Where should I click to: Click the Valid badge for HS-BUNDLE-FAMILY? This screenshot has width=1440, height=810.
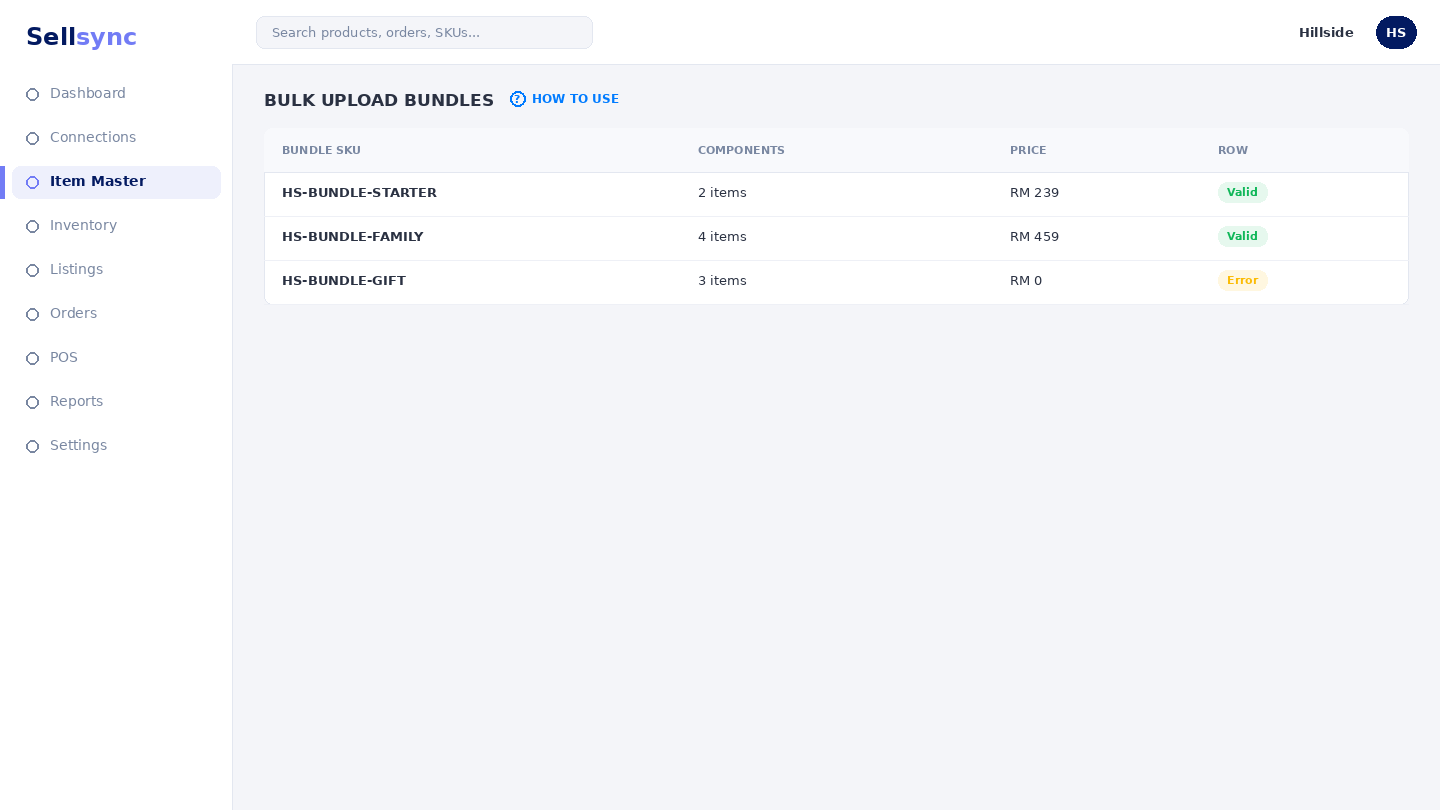1242,236
